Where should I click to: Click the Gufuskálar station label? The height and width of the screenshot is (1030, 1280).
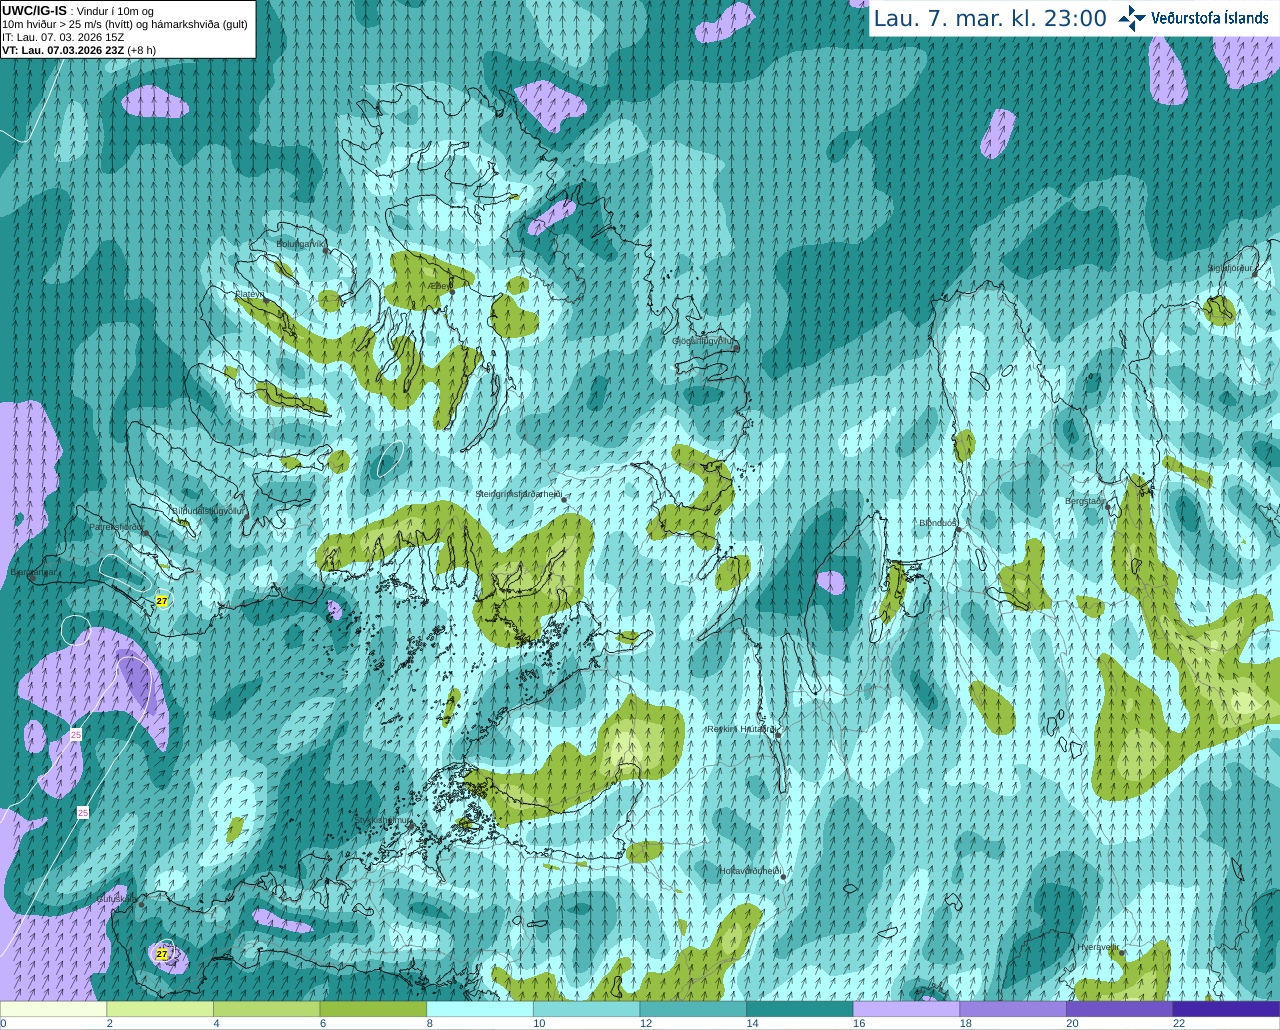116,899
